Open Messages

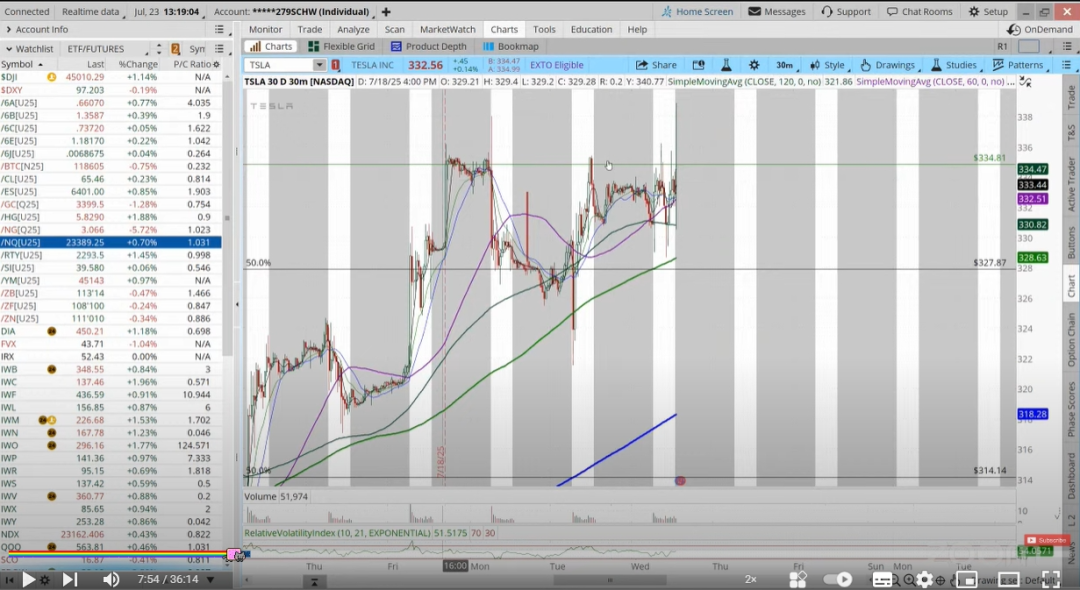point(776,12)
